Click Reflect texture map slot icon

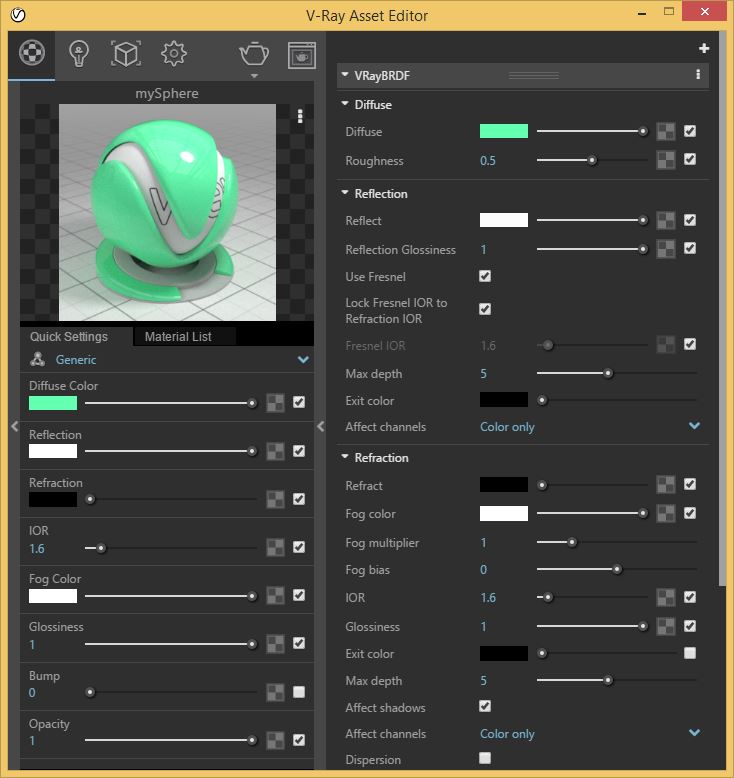(666, 220)
